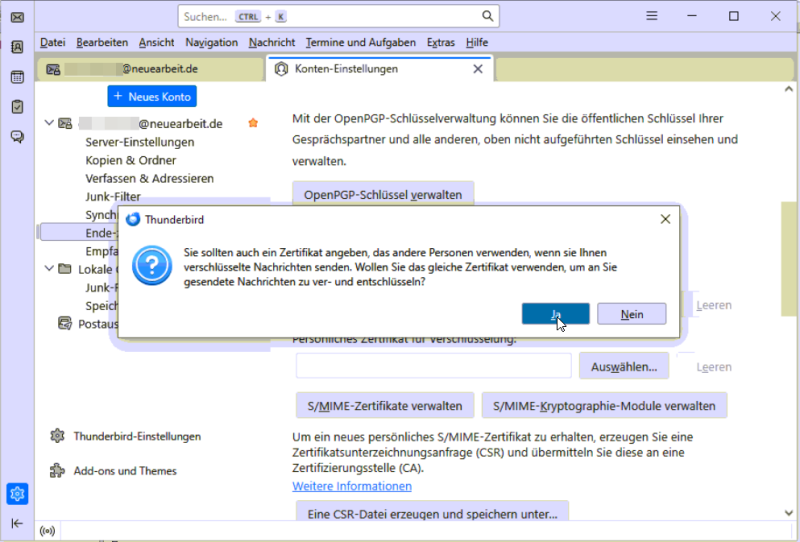
Task: Open the Extras menu
Action: click(x=441, y=42)
